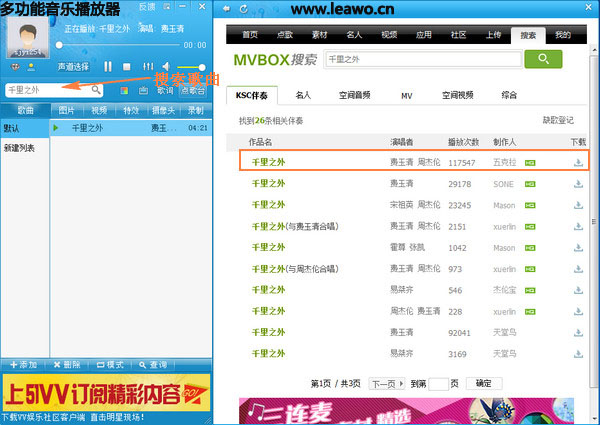
Task: Switch to the 图片 tab
Action: 66,111
